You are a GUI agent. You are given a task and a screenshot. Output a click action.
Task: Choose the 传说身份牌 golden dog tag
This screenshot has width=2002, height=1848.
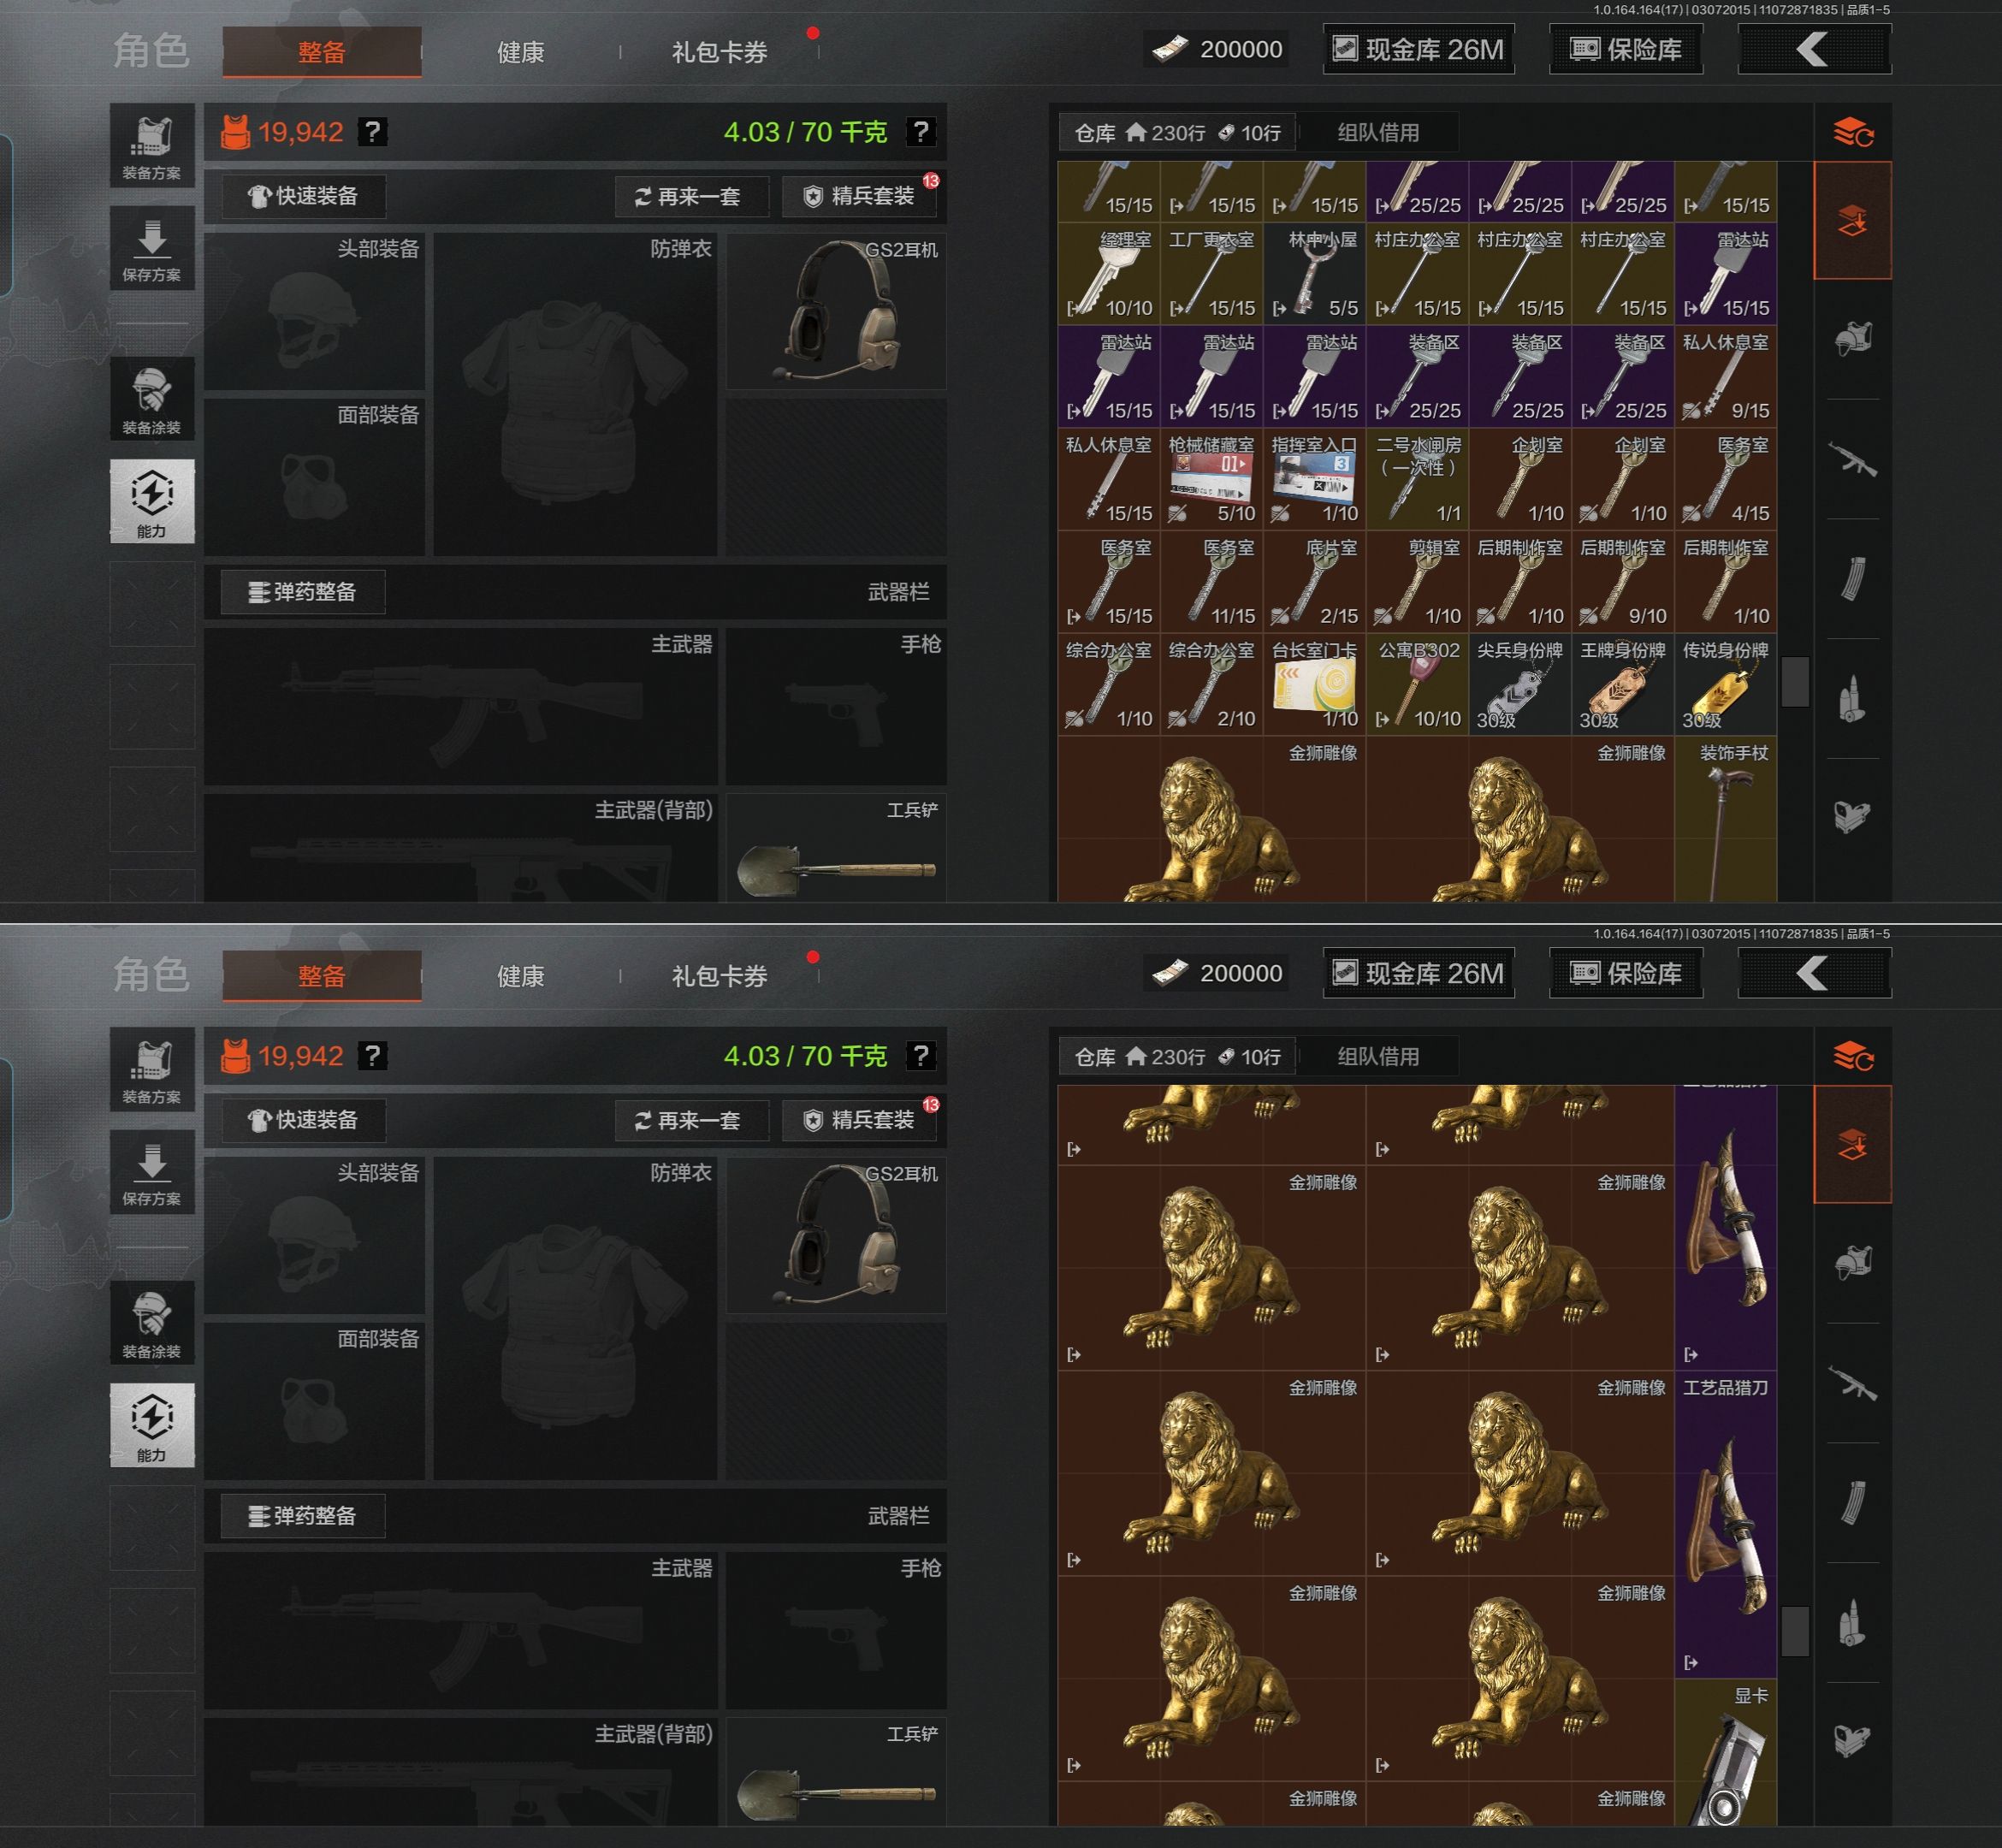(x=1726, y=684)
